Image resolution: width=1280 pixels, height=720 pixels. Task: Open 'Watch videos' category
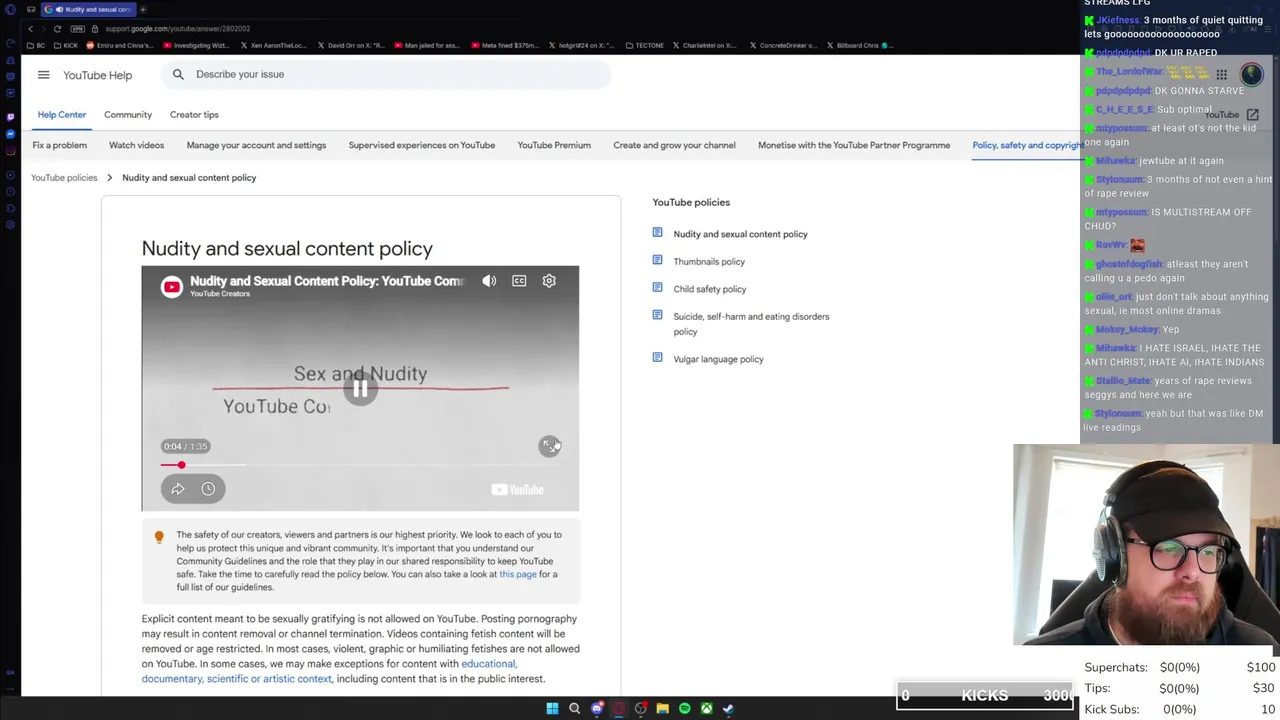136,145
